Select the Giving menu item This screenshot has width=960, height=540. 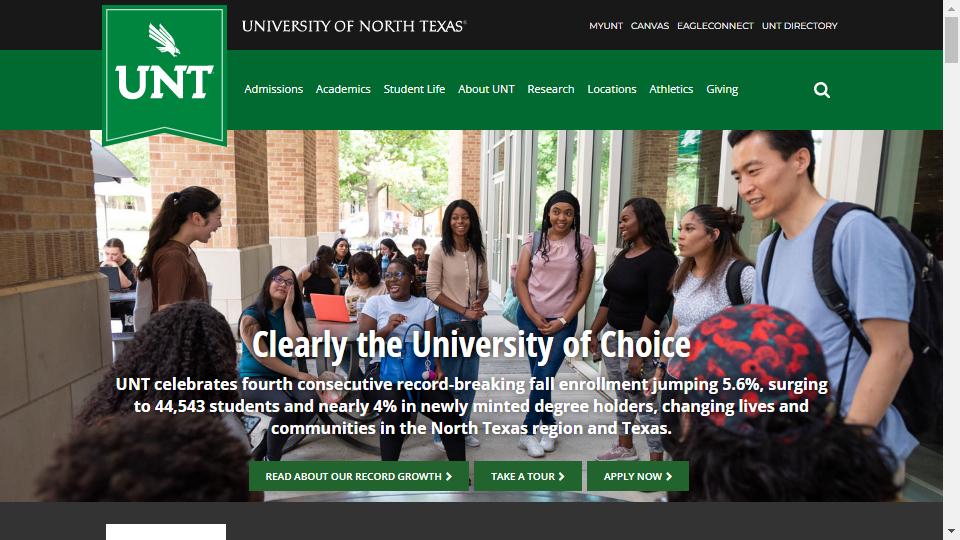pos(722,89)
